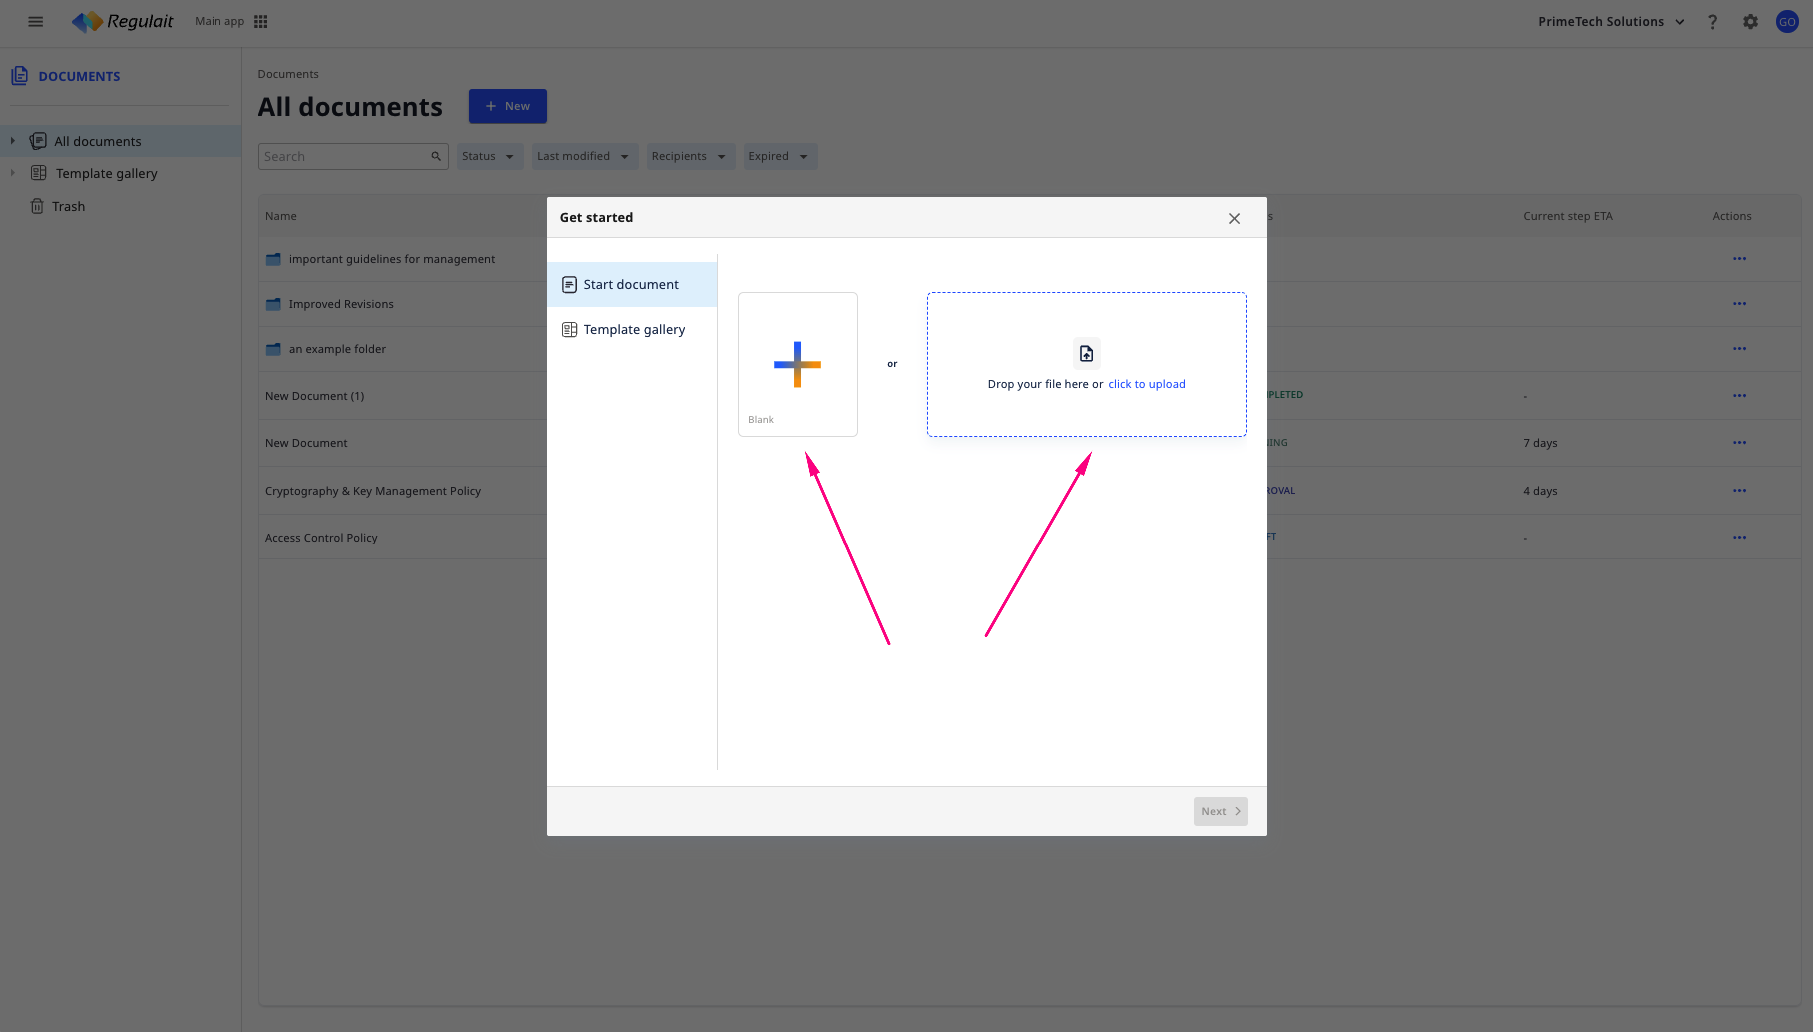
Task: Expand the Status filter dropdown
Action: click(x=489, y=157)
